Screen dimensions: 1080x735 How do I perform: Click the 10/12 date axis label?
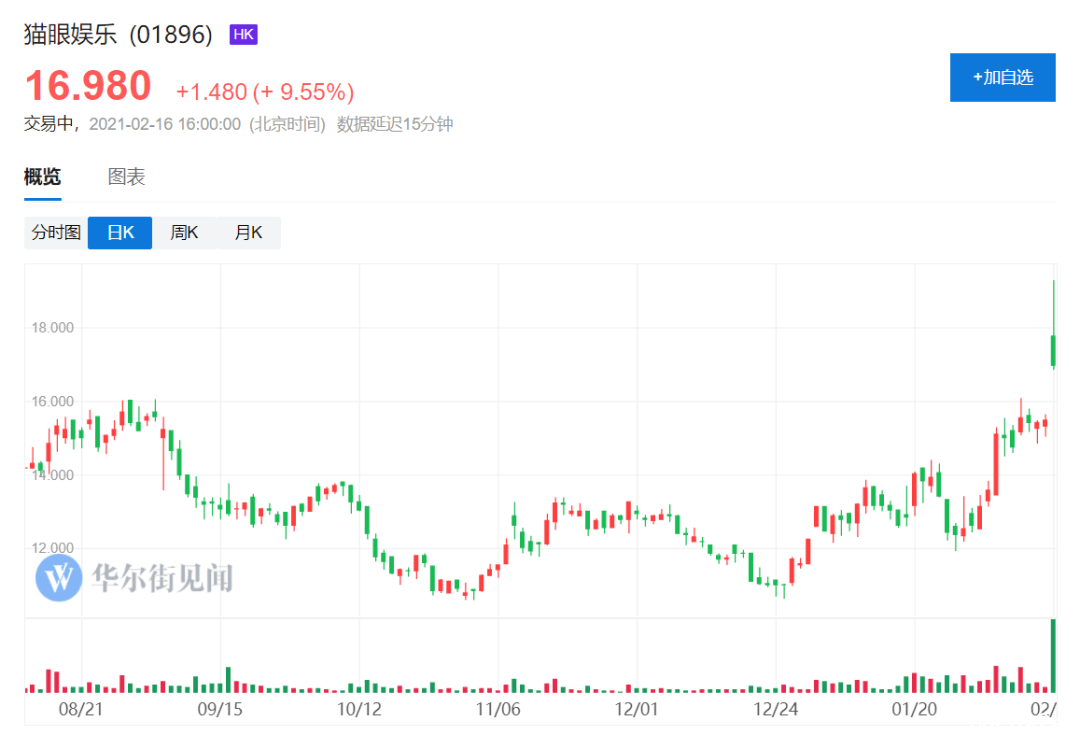click(x=359, y=710)
